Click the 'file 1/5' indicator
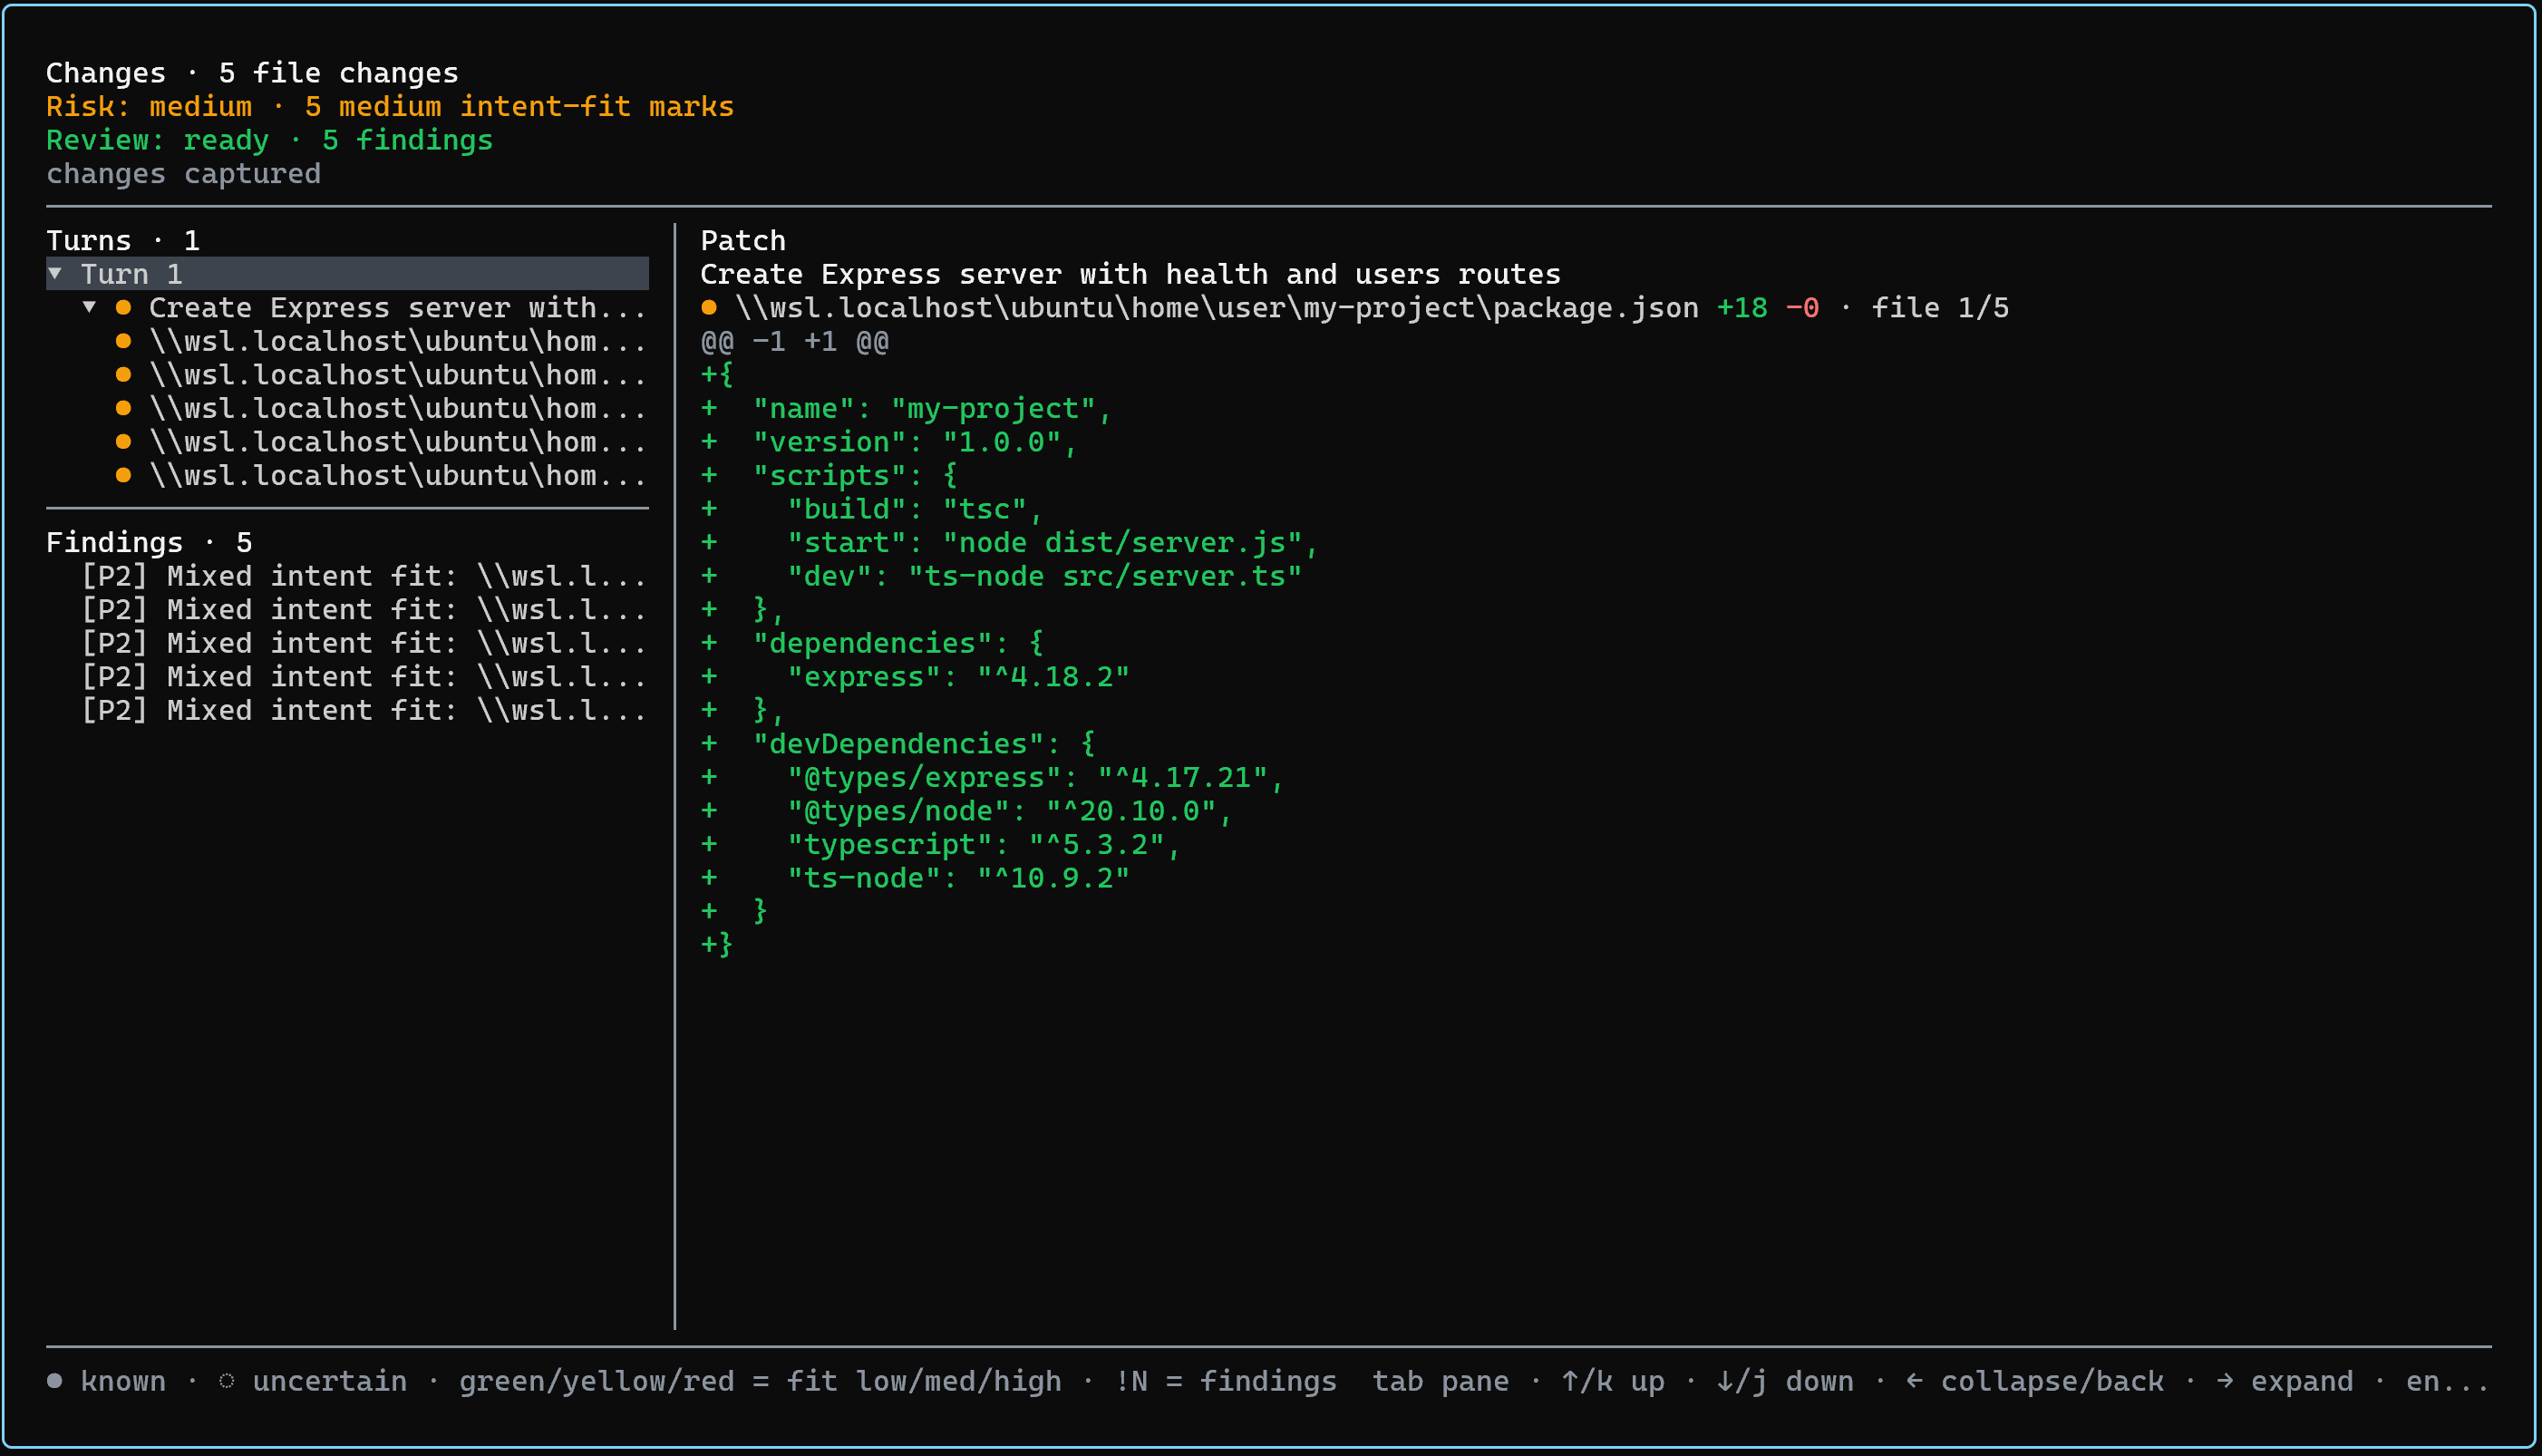The width and height of the screenshot is (2542, 1456). (x=1940, y=308)
